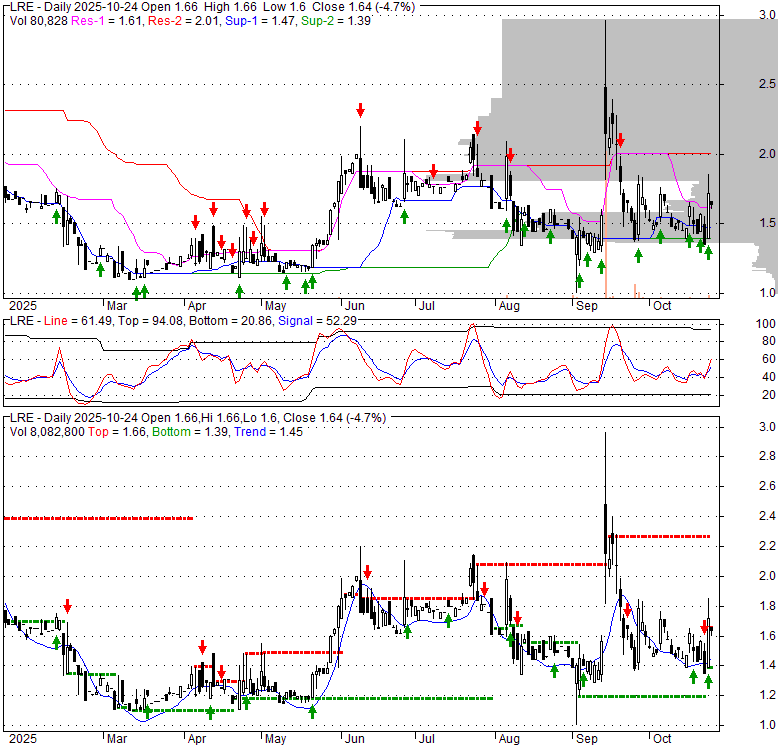
Task: Click the 1.8 price axis label
Action: click(x=767, y=606)
